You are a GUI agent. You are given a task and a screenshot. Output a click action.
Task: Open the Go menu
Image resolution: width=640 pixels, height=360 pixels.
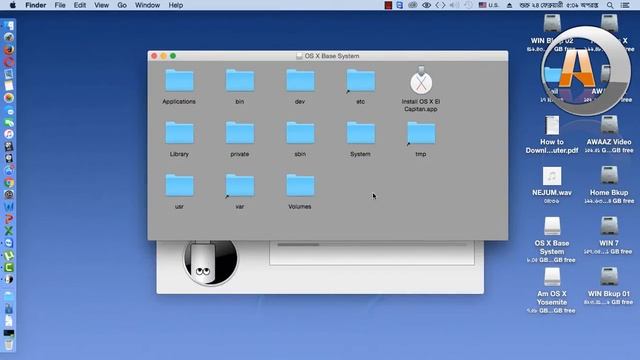pos(122,5)
